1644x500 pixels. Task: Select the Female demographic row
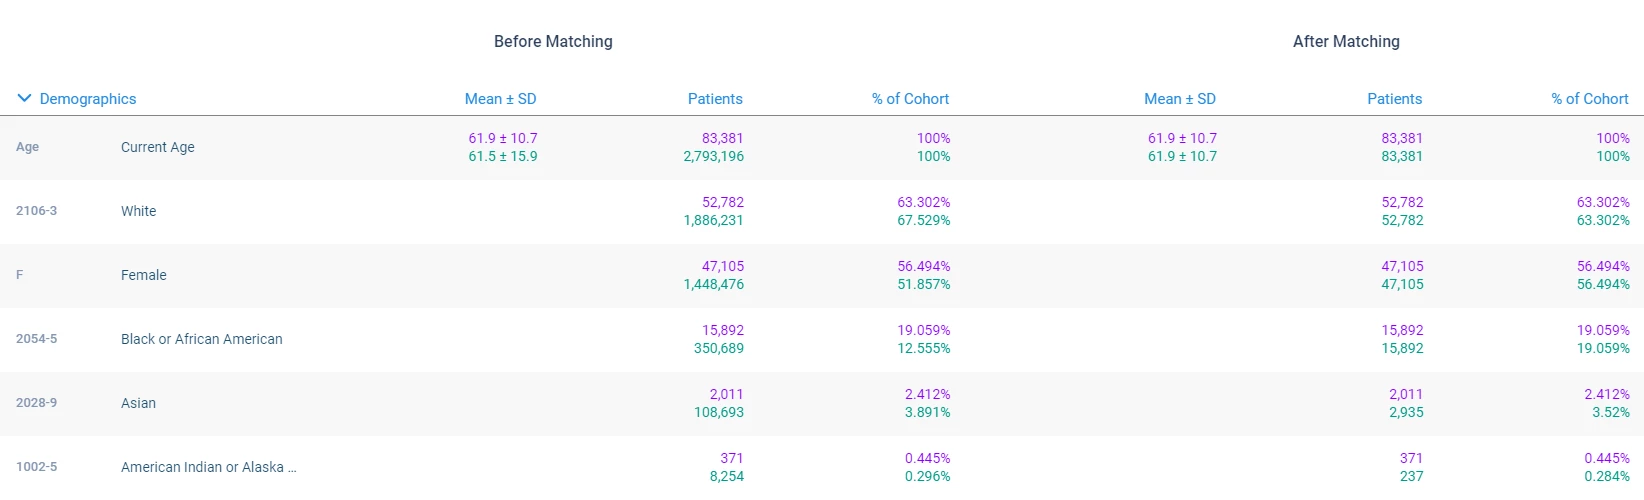point(144,275)
